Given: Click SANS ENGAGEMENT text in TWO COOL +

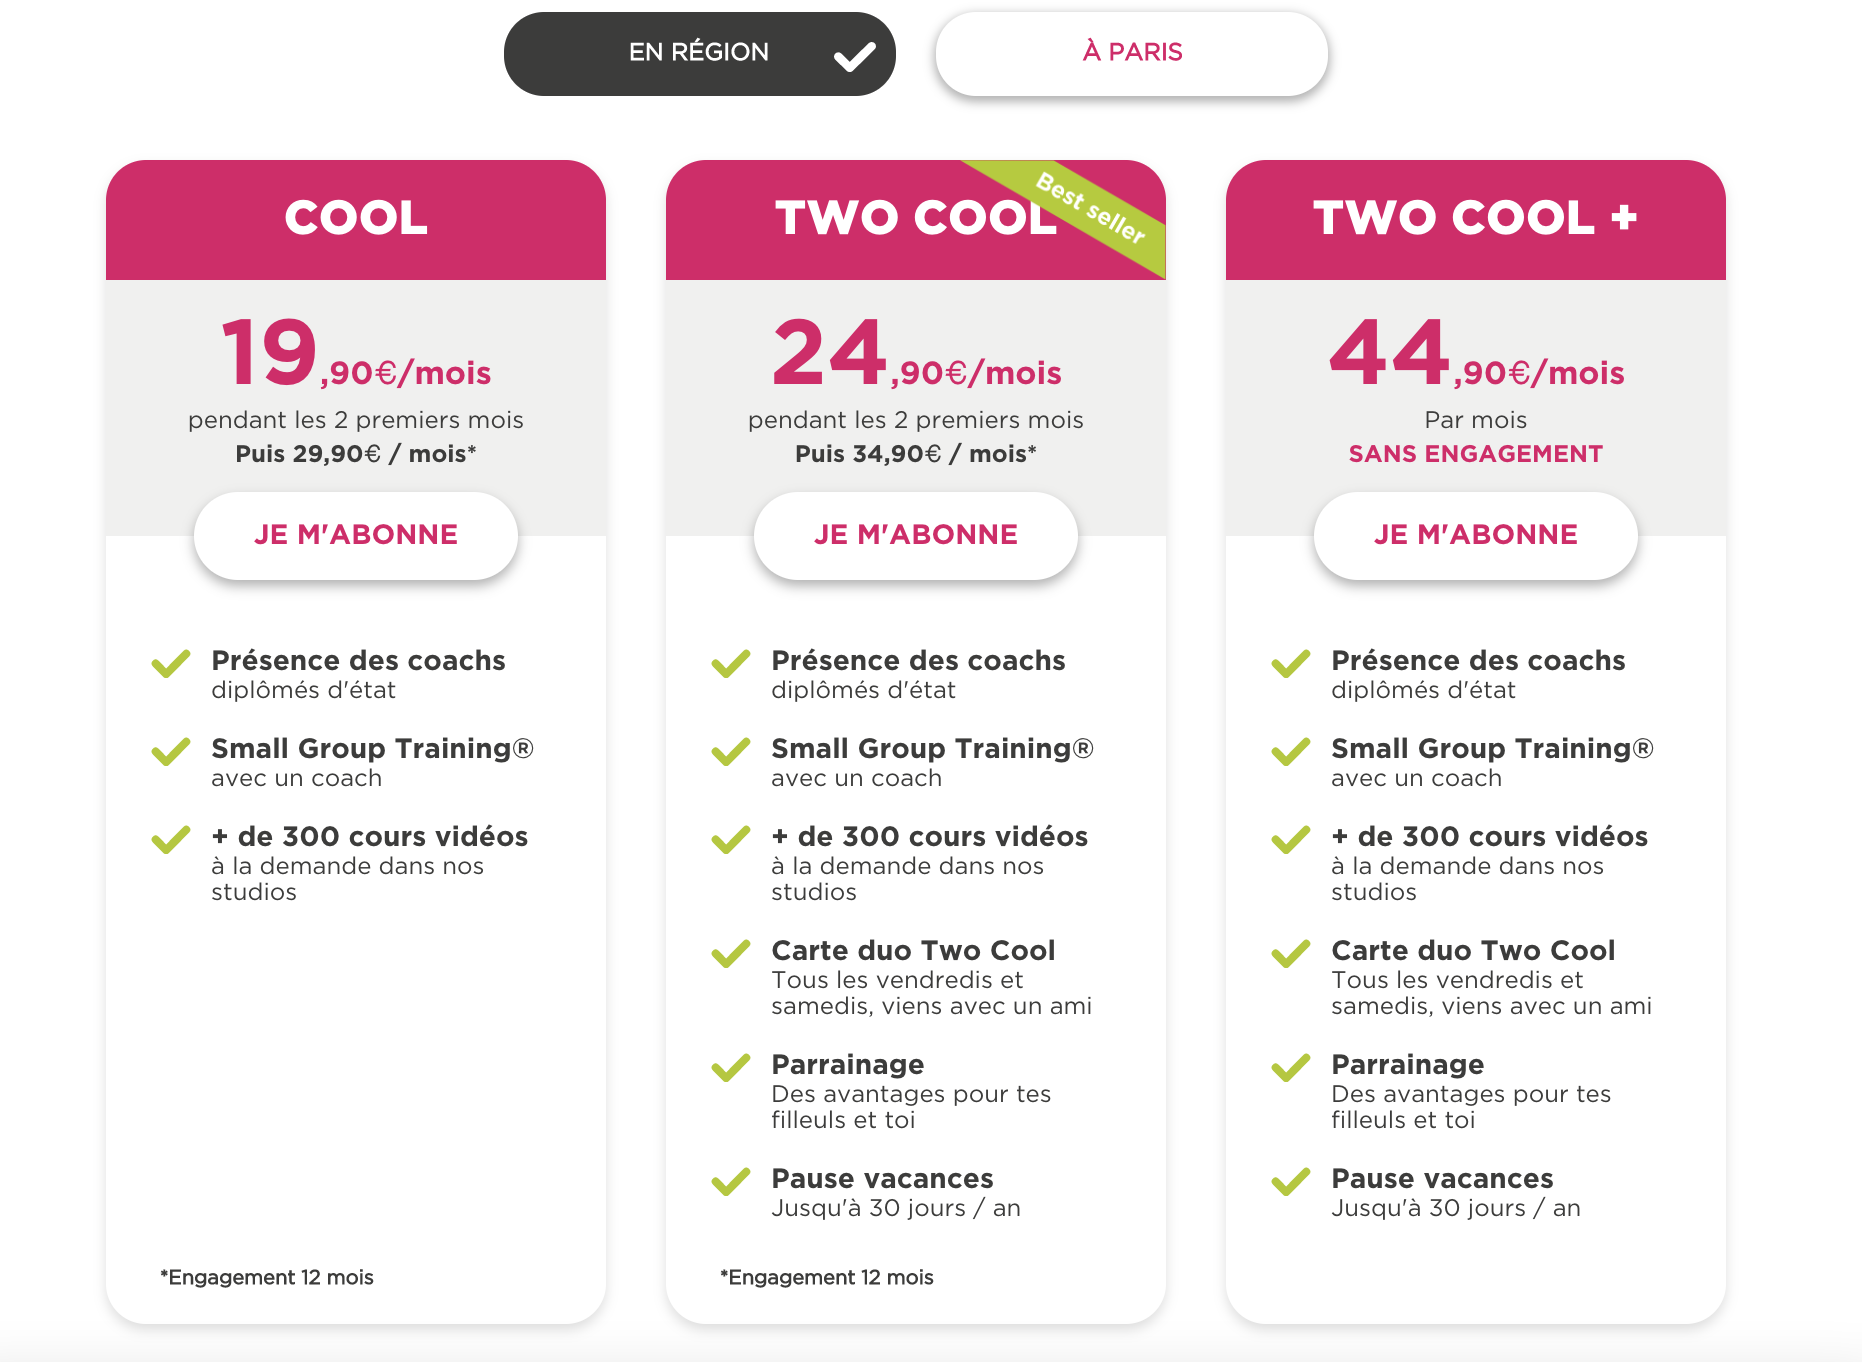Looking at the screenshot, I should point(1476,454).
